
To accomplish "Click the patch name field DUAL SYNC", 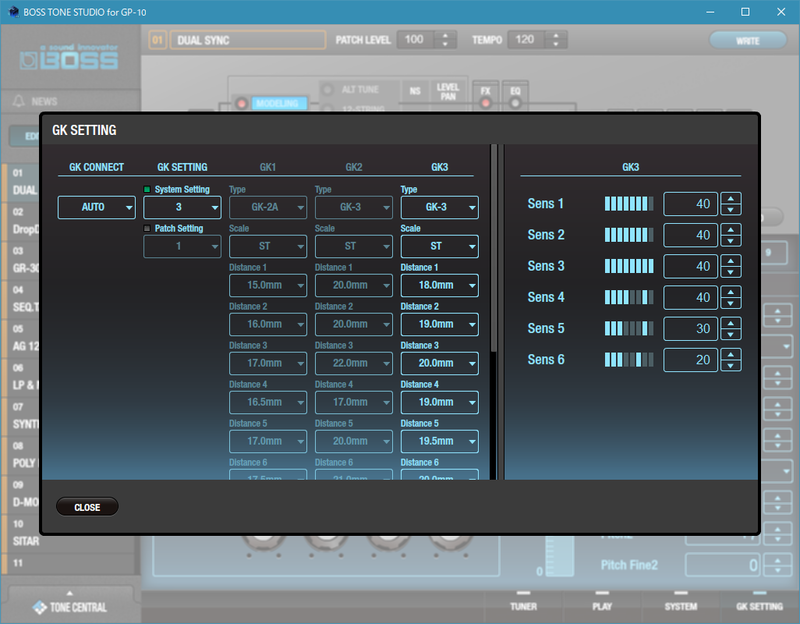I will (248, 40).
